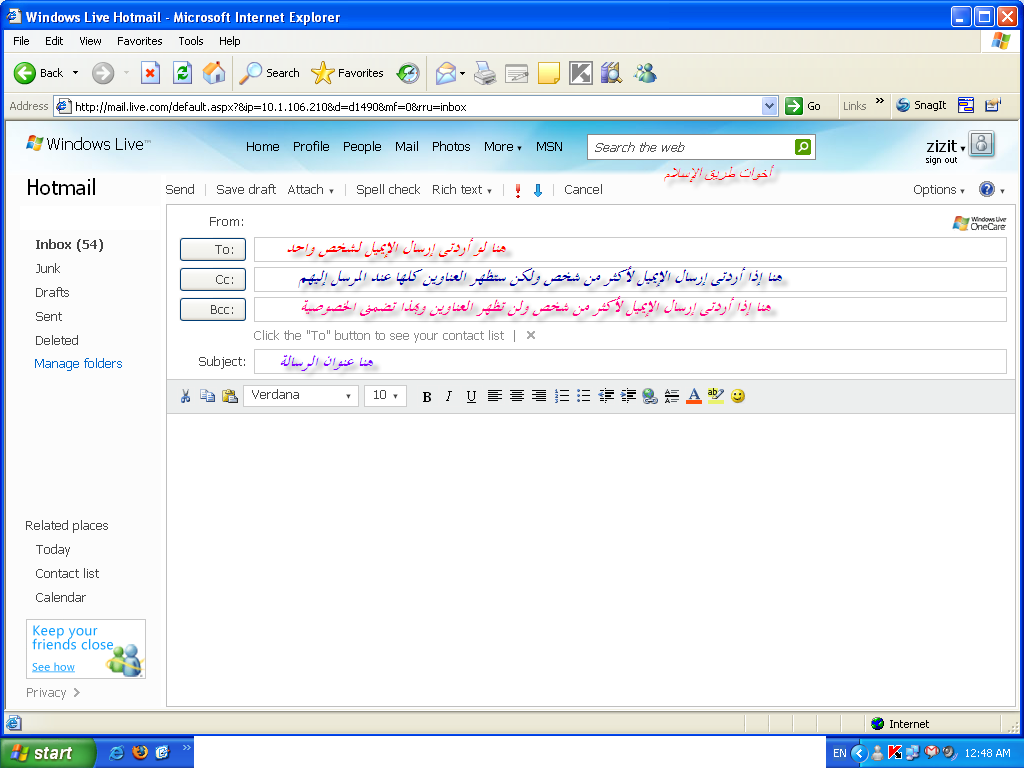Expand the Attach dropdown menu
The width and height of the screenshot is (1024, 768).
pyautogui.click(x=311, y=189)
